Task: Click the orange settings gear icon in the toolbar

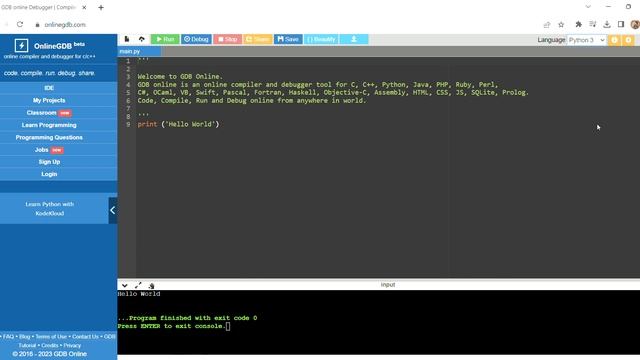Action: (x=629, y=40)
